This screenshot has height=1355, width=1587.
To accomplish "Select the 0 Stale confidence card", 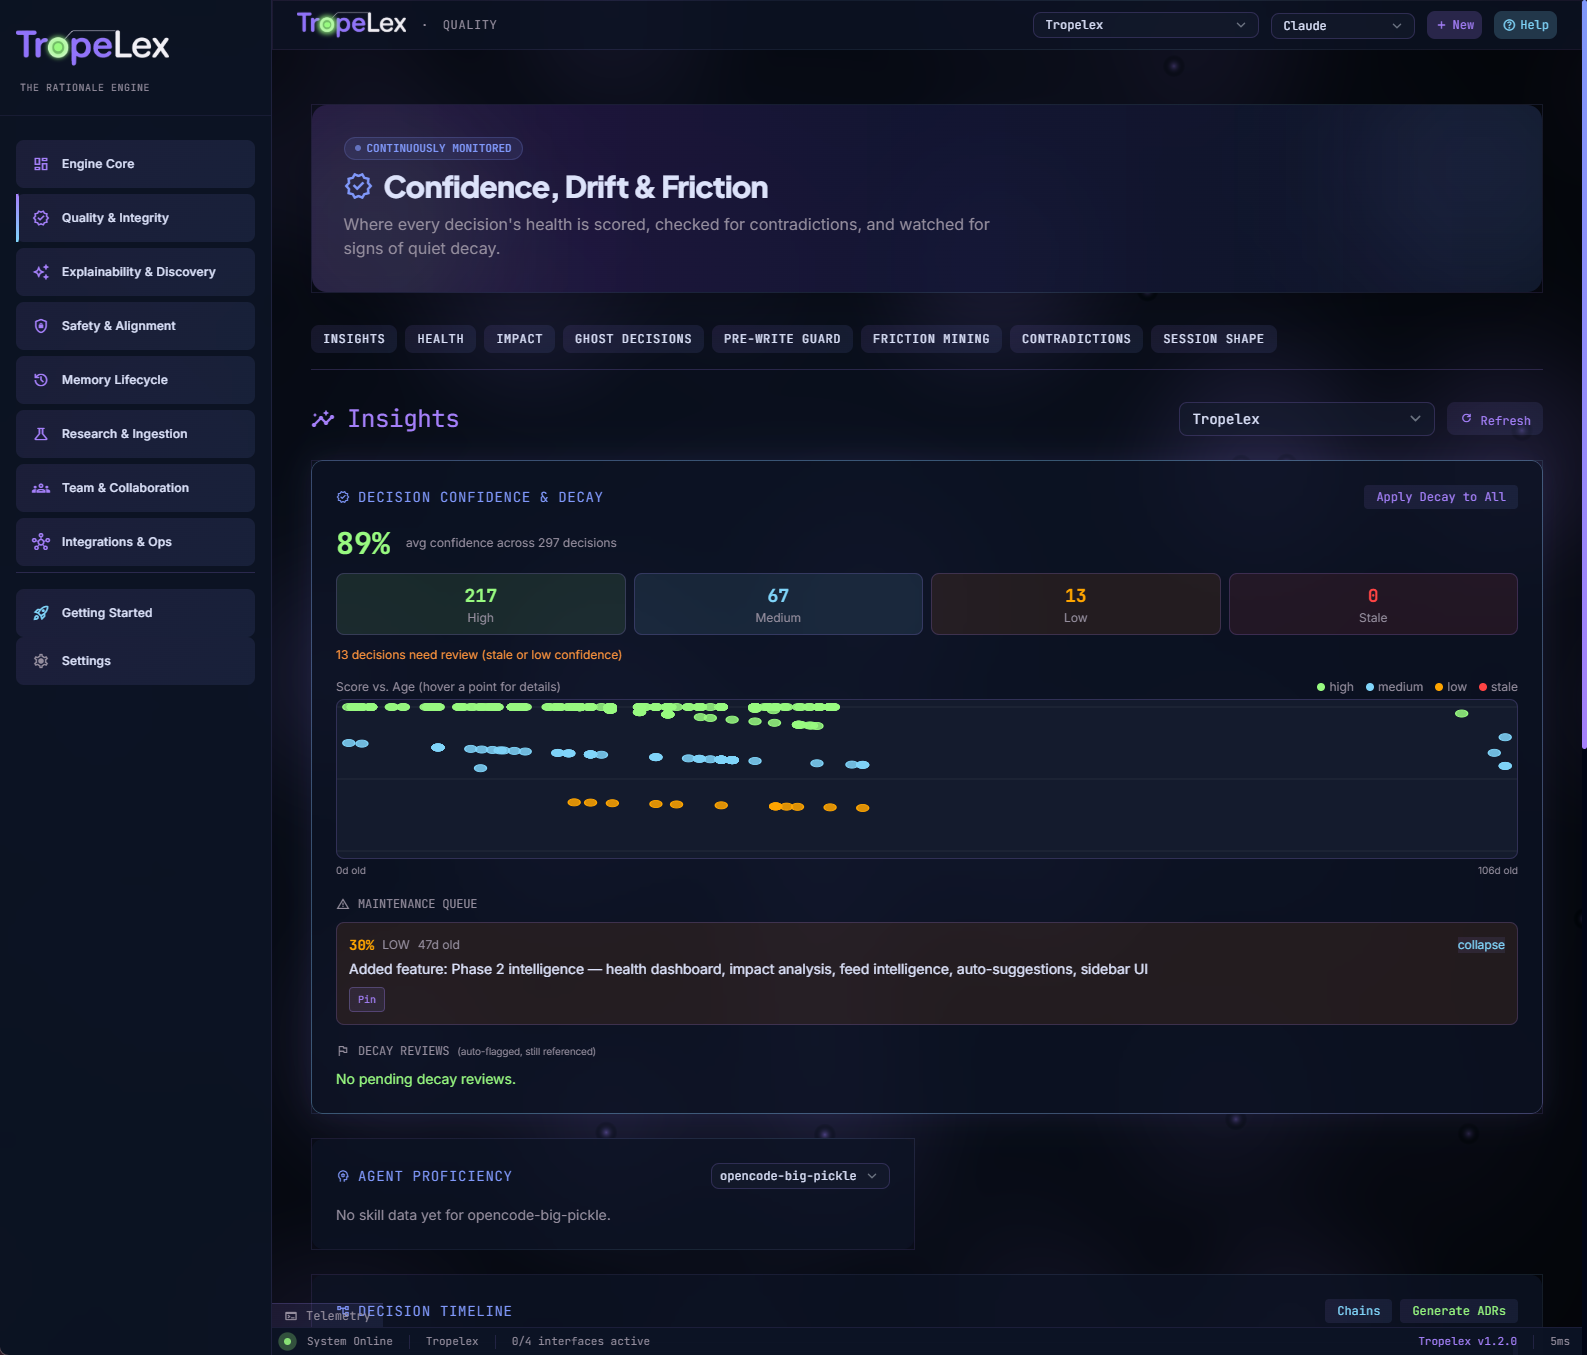I will tap(1373, 604).
